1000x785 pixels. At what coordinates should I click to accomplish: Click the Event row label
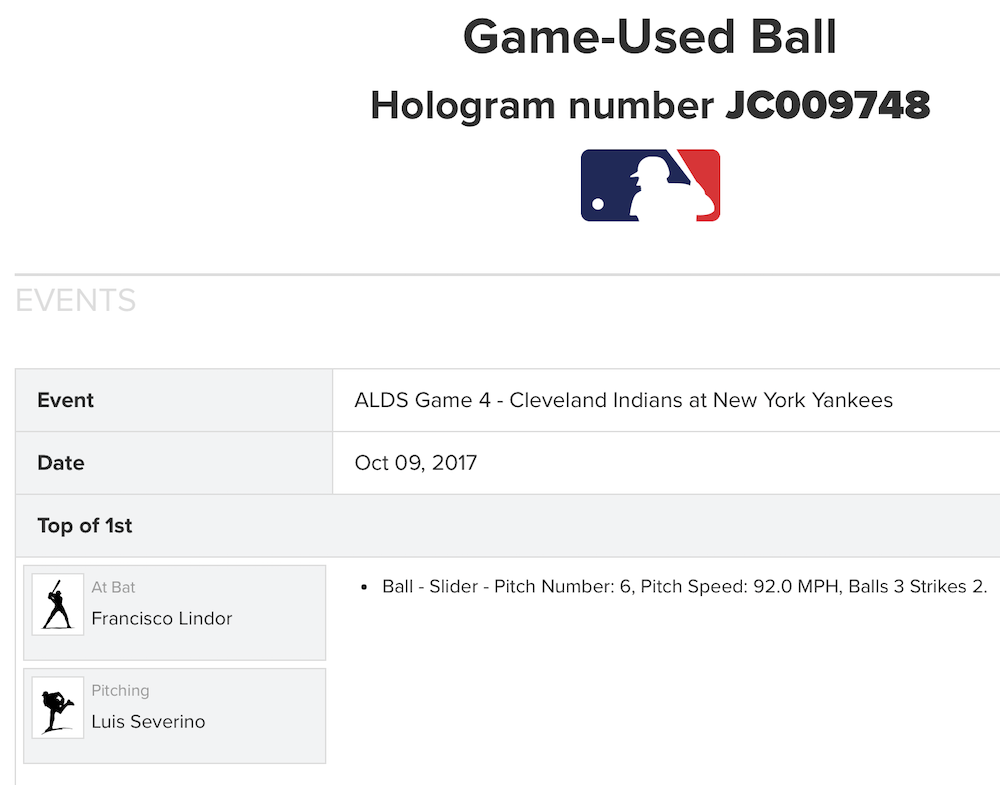(x=65, y=400)
